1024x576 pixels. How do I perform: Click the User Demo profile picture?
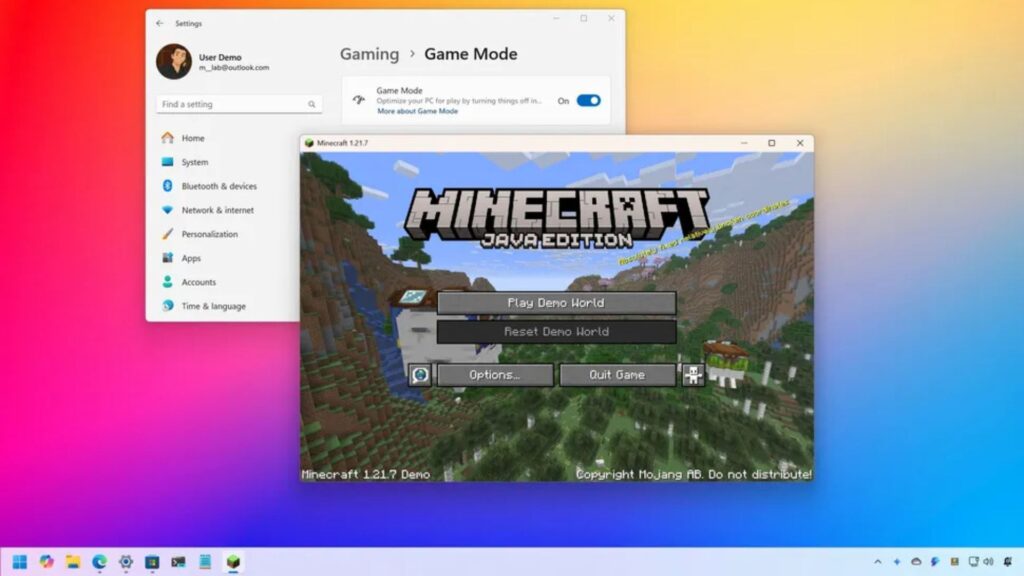(x=174, y=61)
